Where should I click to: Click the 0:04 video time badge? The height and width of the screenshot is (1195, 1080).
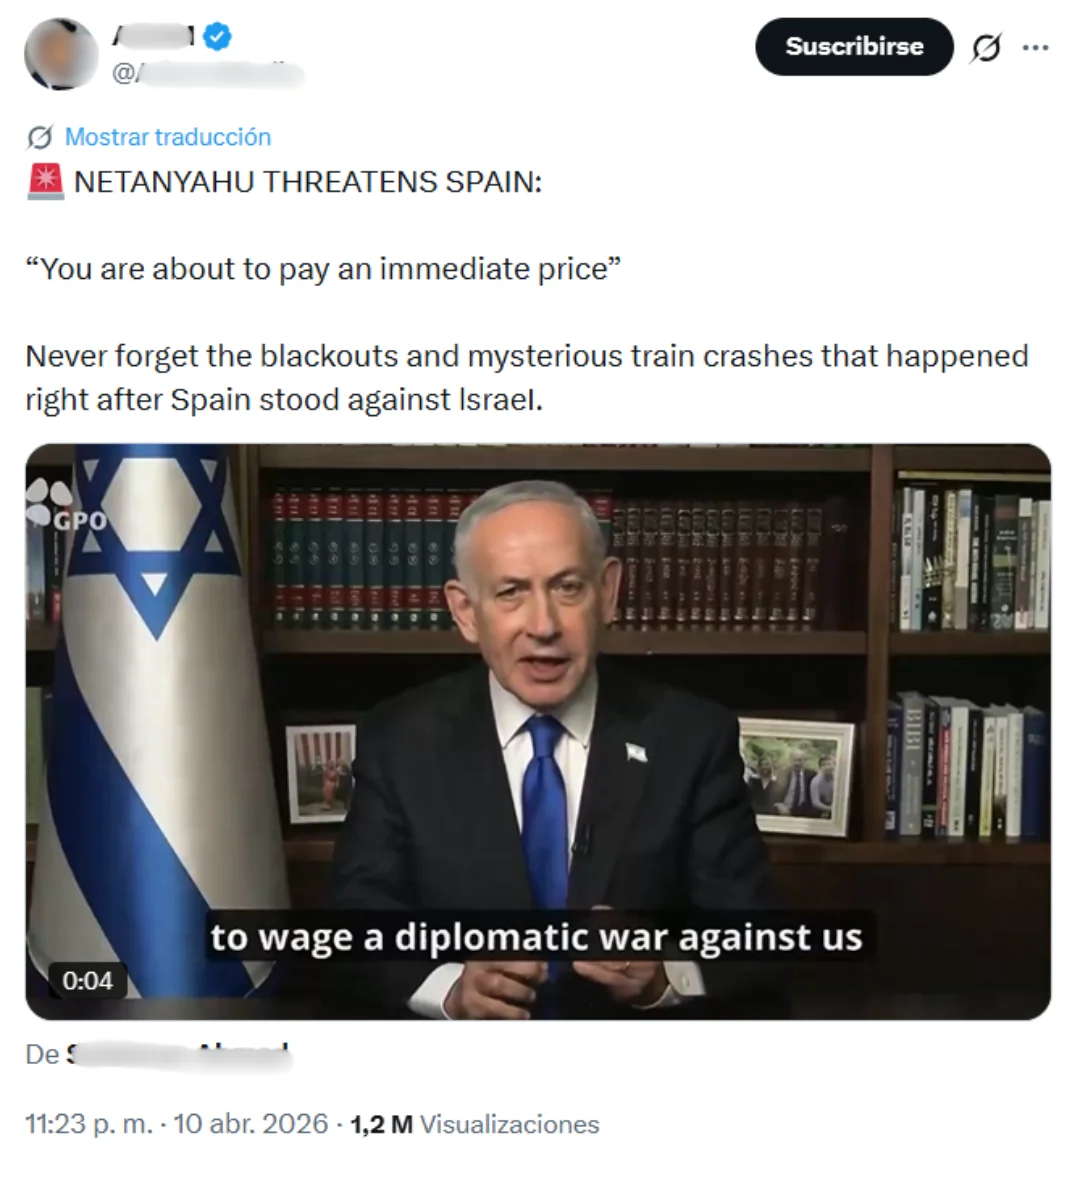tap(88, 980)
